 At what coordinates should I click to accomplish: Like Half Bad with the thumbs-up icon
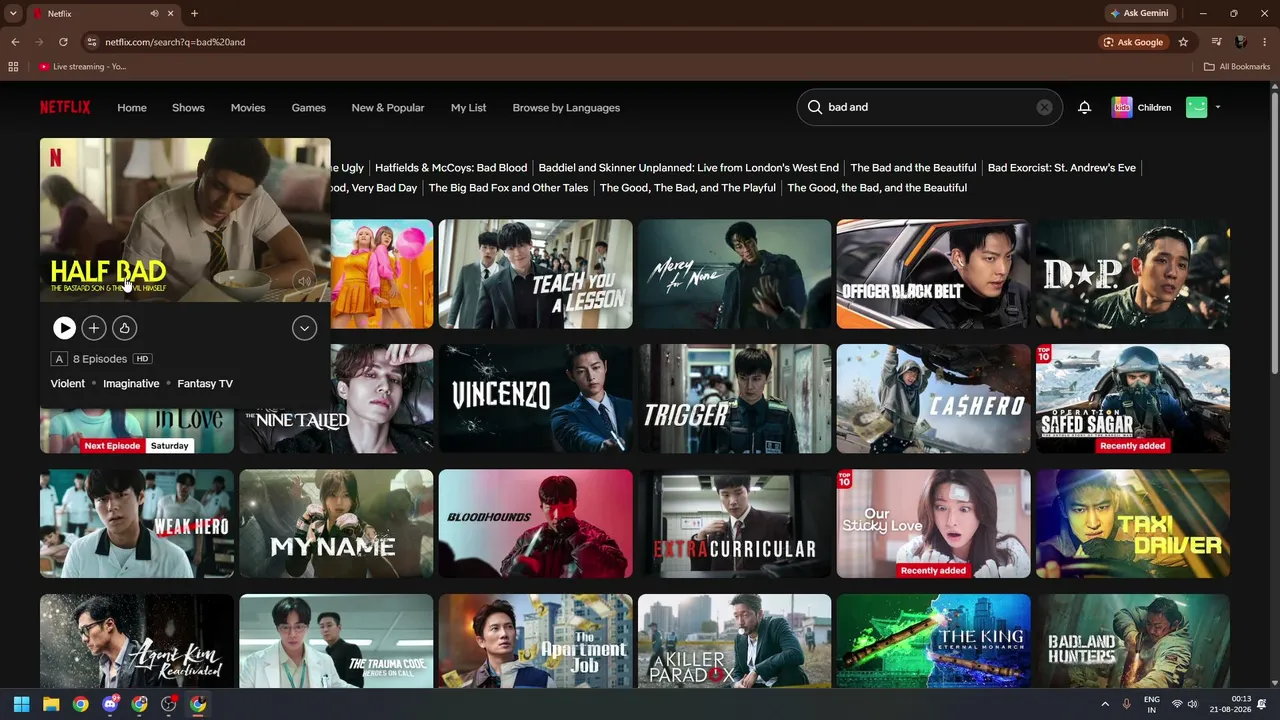pos(124,327)
